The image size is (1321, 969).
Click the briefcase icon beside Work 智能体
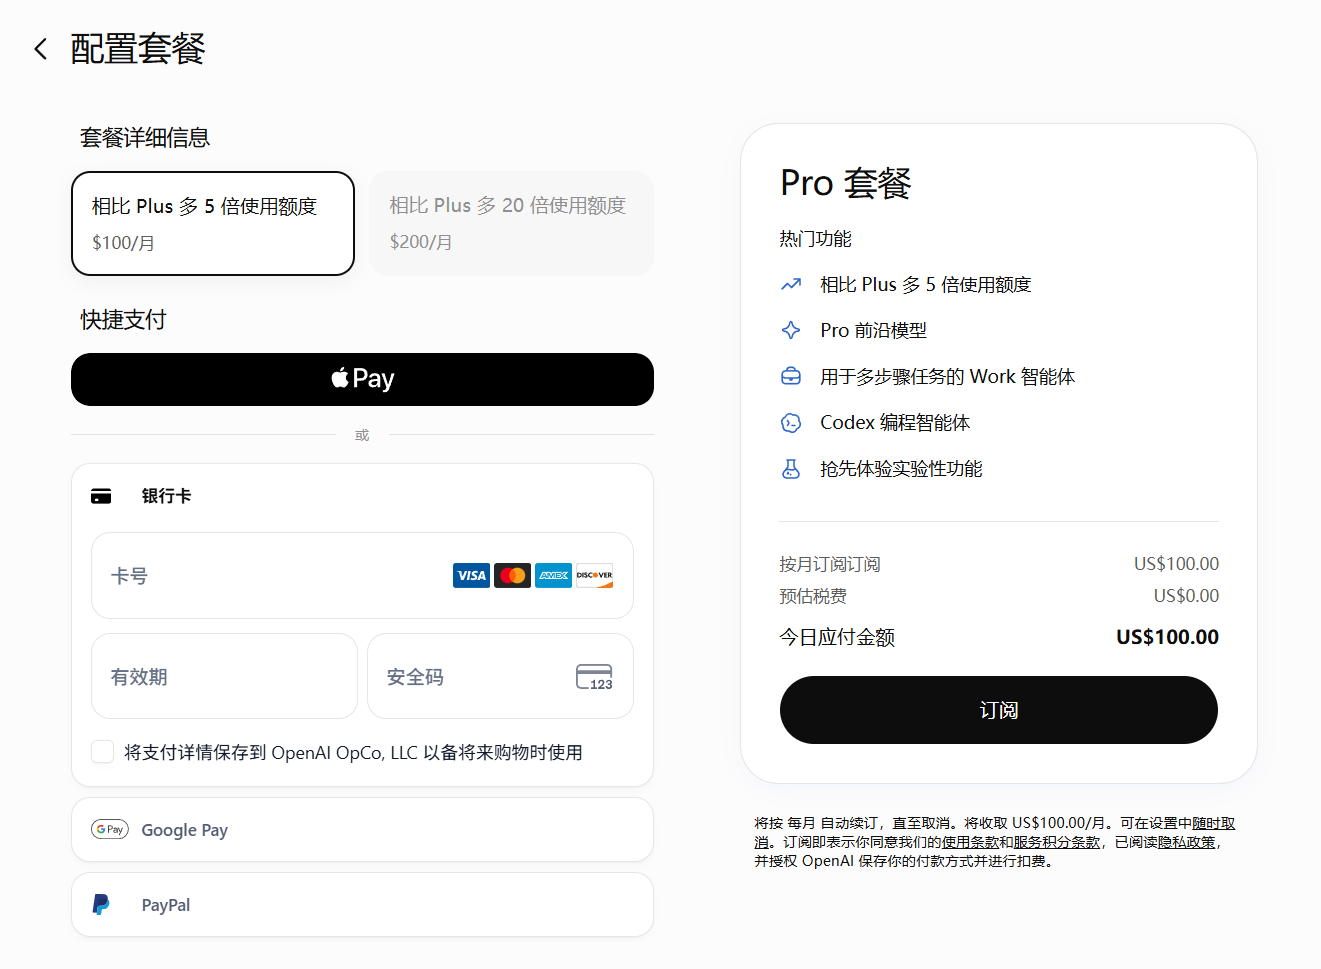(791, 376)
